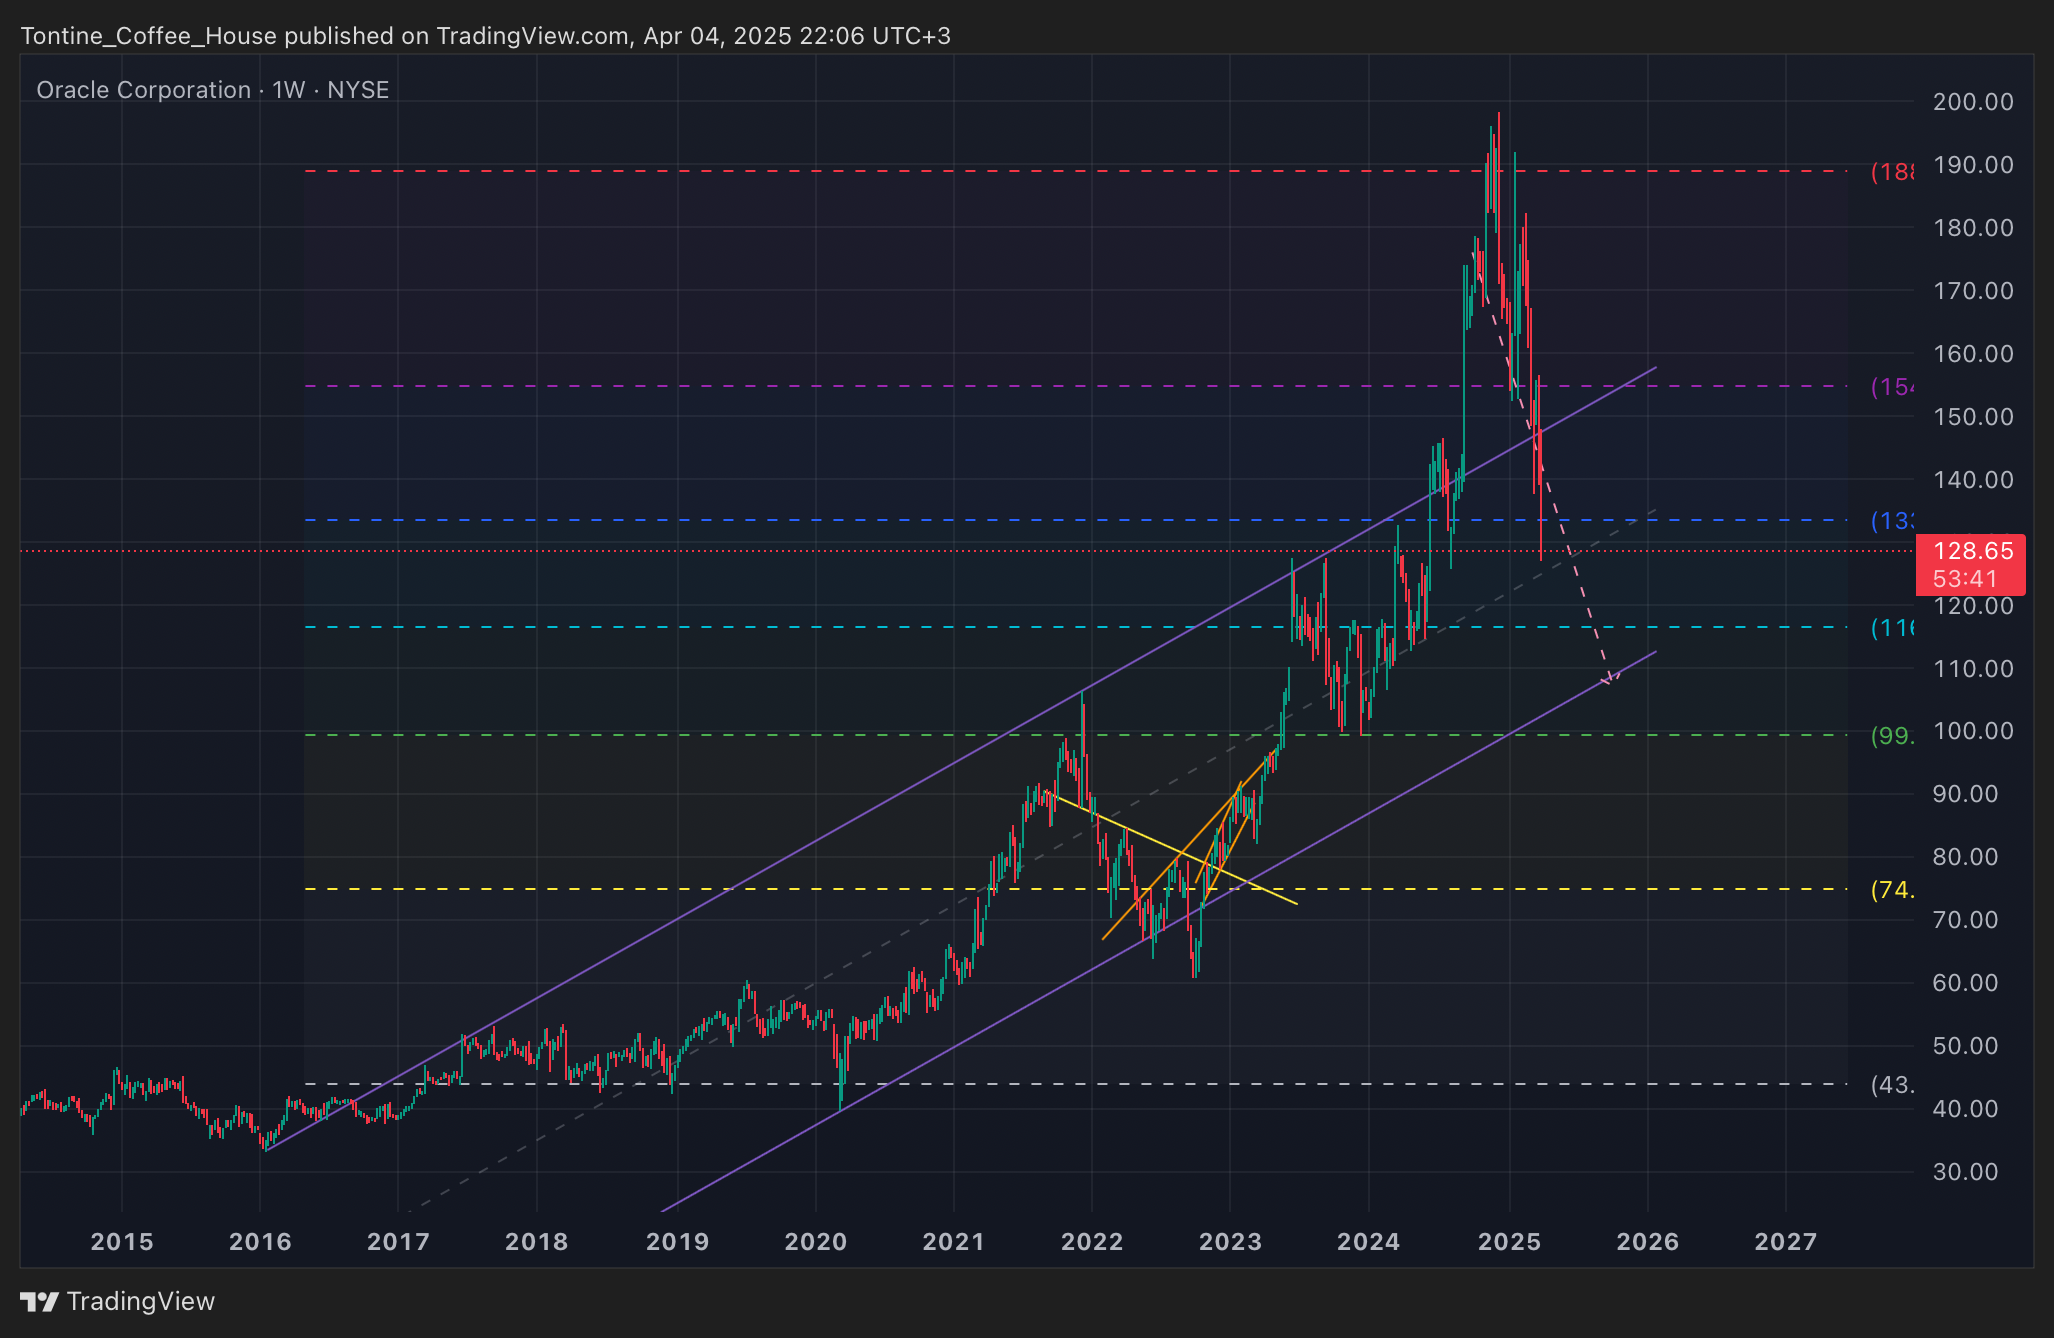2054x1338 pixels.
Task: Click the "80.00" price axis label
Action: (1965, 857)
